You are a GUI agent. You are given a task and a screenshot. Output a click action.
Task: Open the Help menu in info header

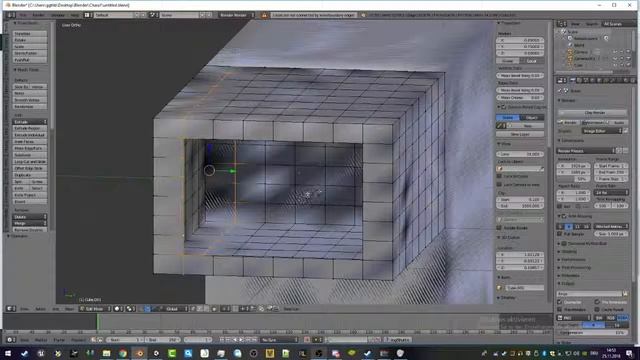click(x=75, y=15)
